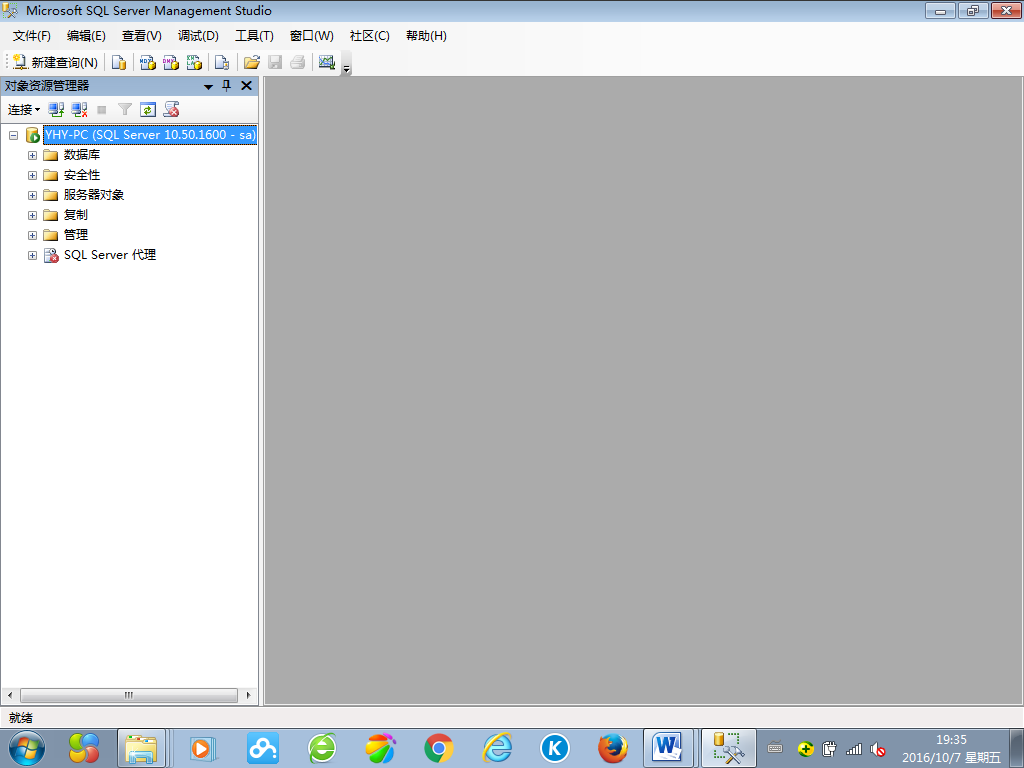Image resolution: width=1024 pixels, height=768 pixels.
Task: Open the 文件(F) menu
Action: tap(31, 36)
